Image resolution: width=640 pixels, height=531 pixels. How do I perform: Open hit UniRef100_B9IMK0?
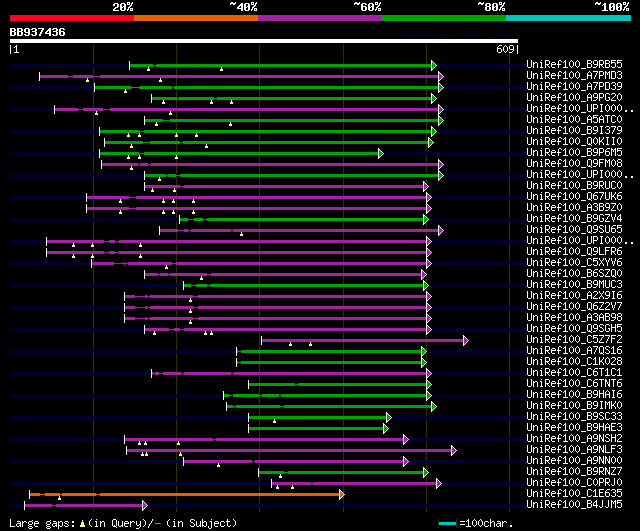click(x=574, y=406)
